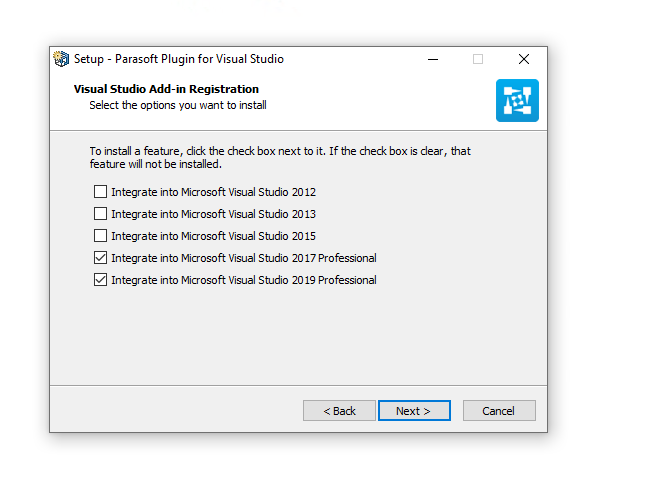
Task: Tick the Visual Studio 2013 integration checkbox
Action: pyautogui.click(x=100, y=214)
